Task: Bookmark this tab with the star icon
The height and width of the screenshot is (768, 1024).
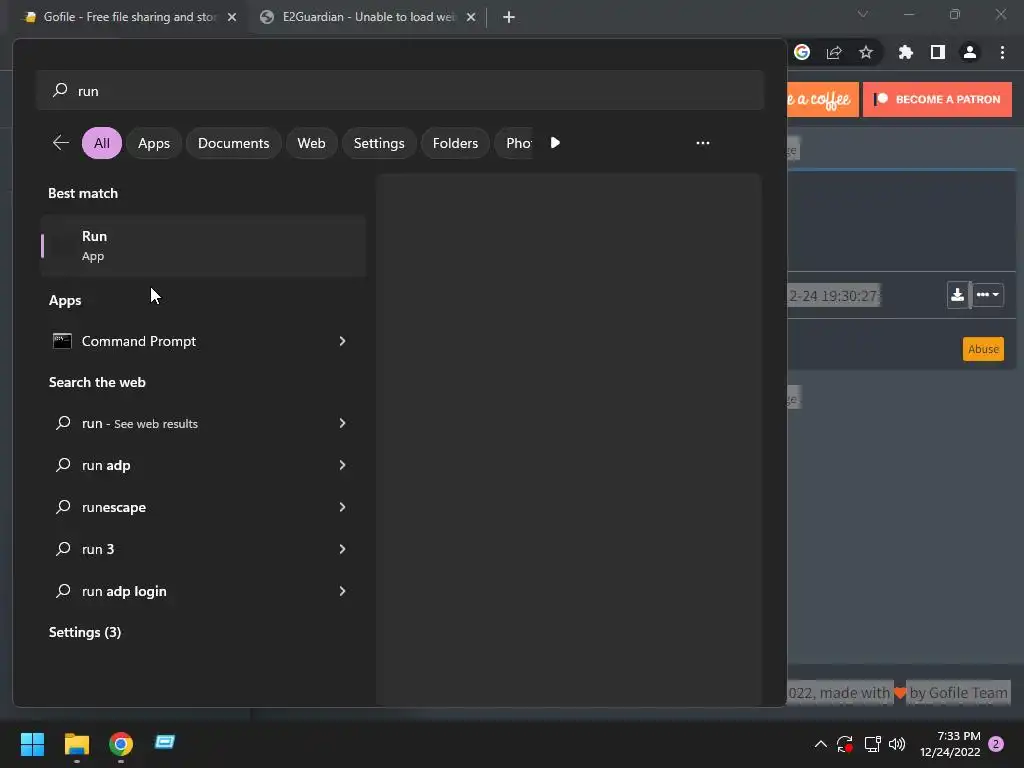Action: (866, 52)
